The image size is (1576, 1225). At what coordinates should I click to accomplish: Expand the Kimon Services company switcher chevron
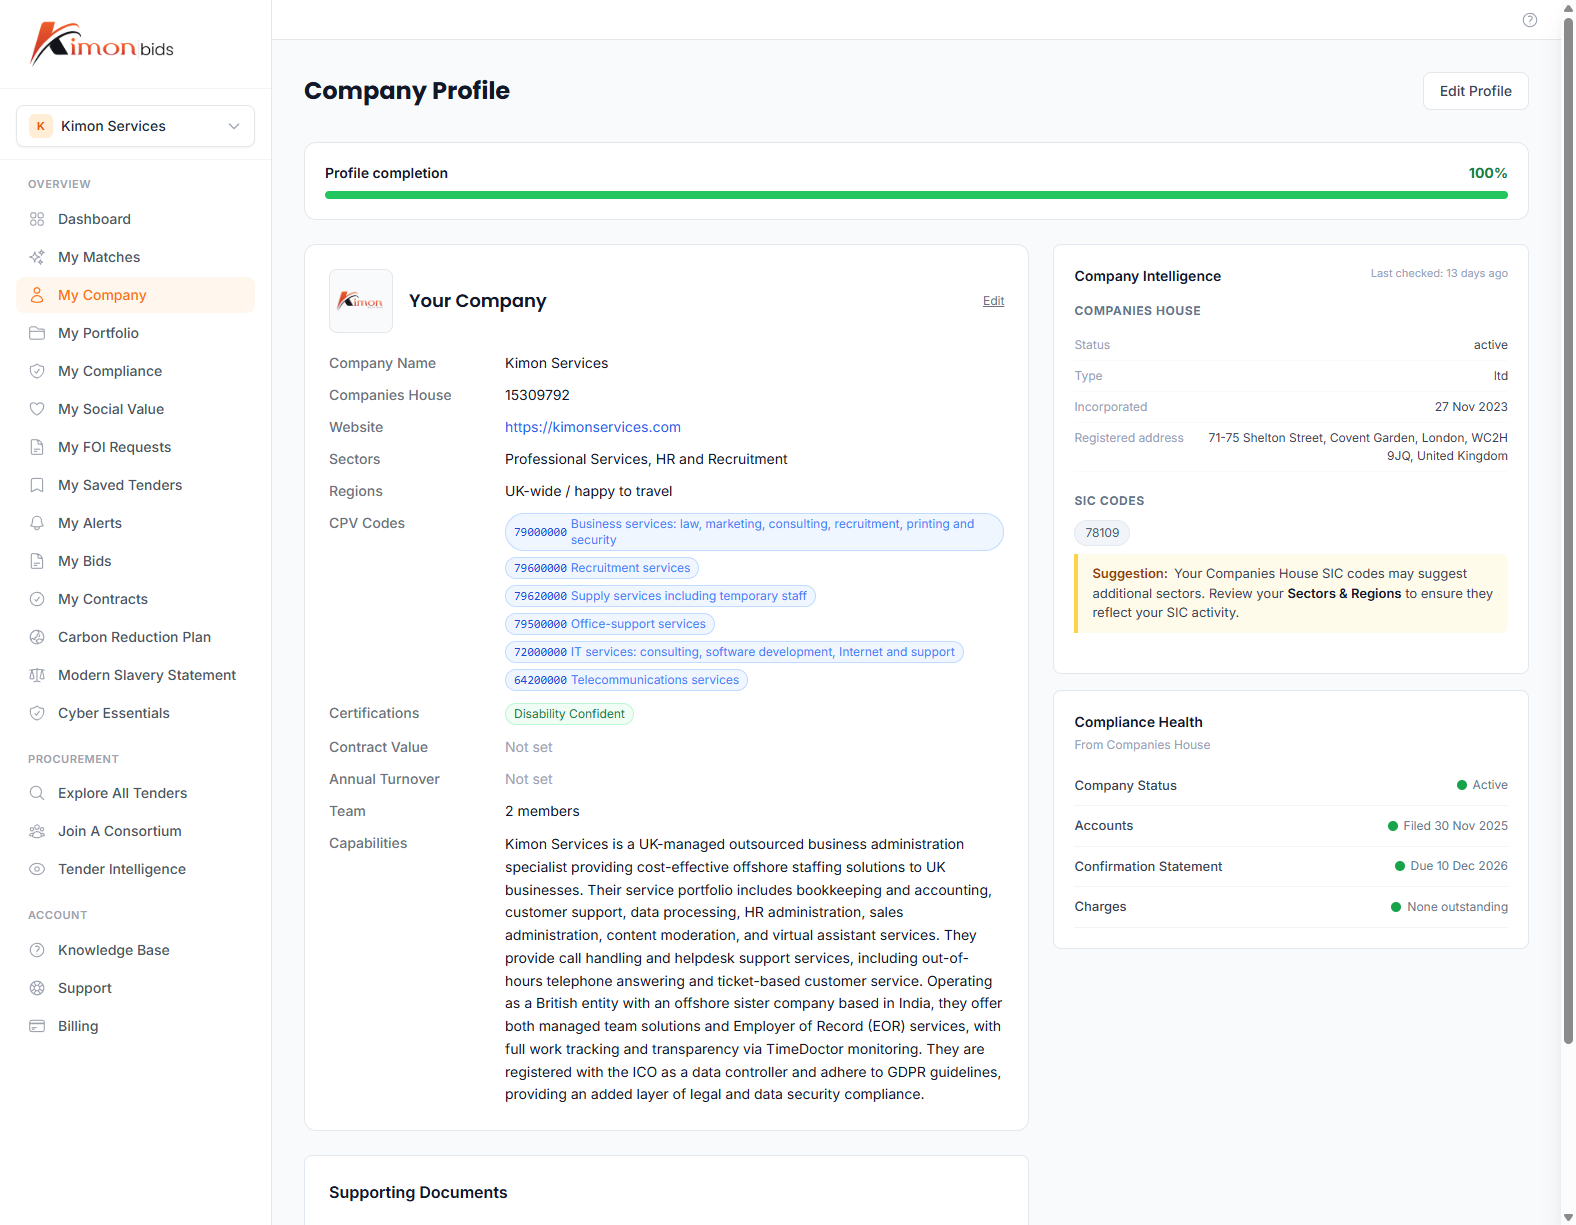234,126
